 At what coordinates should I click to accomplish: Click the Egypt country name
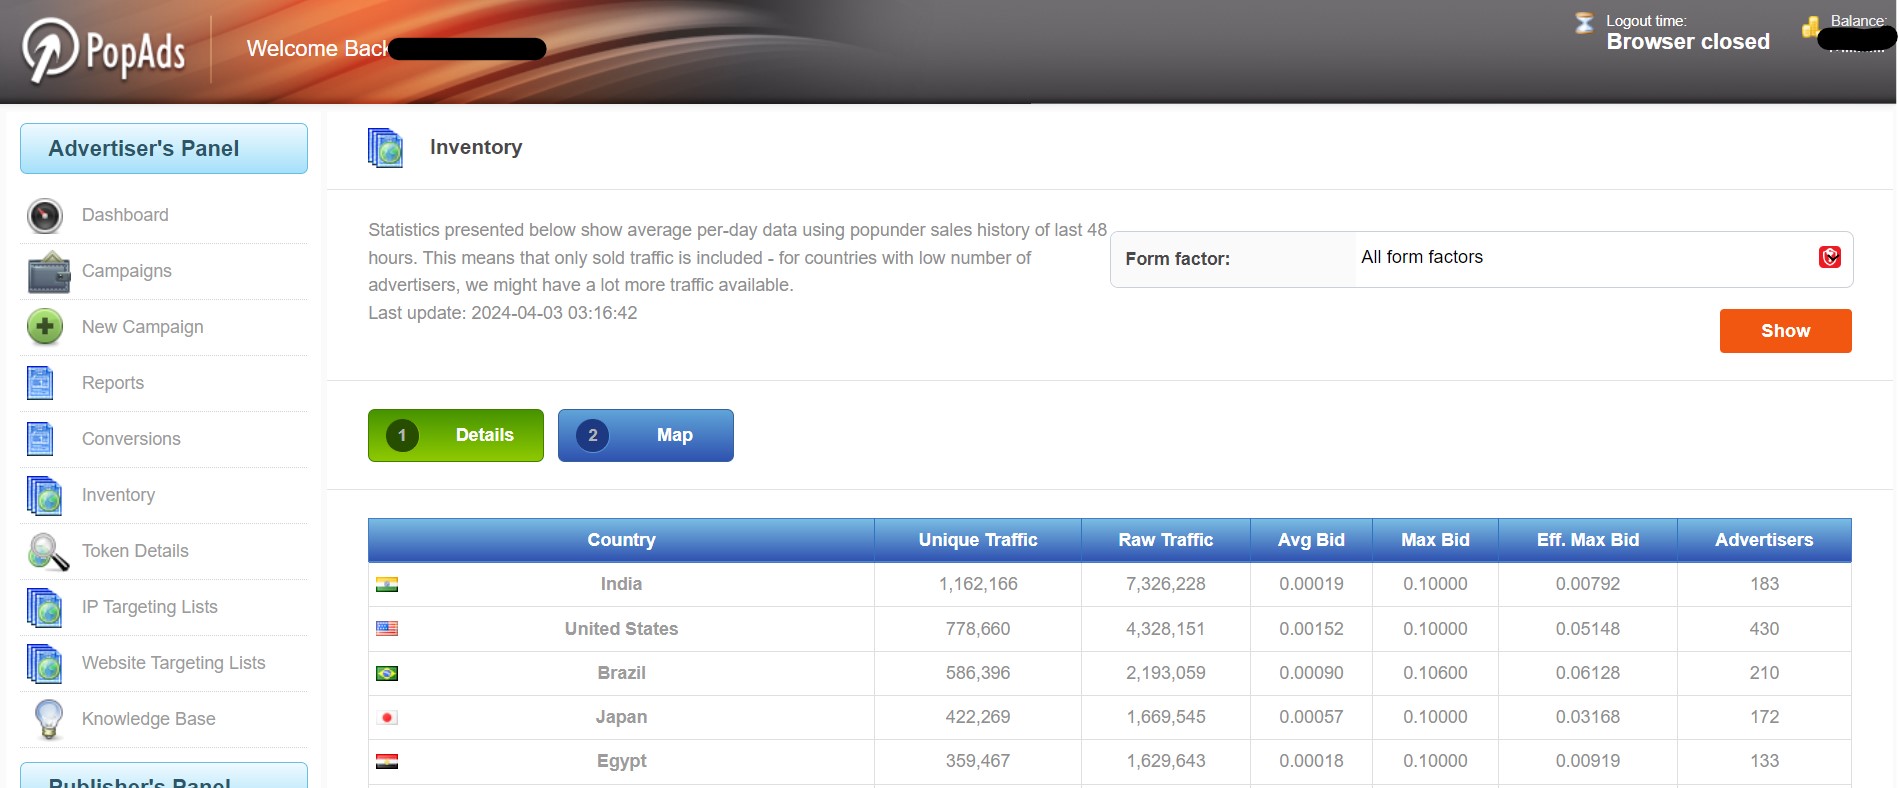tap(621, 761)
